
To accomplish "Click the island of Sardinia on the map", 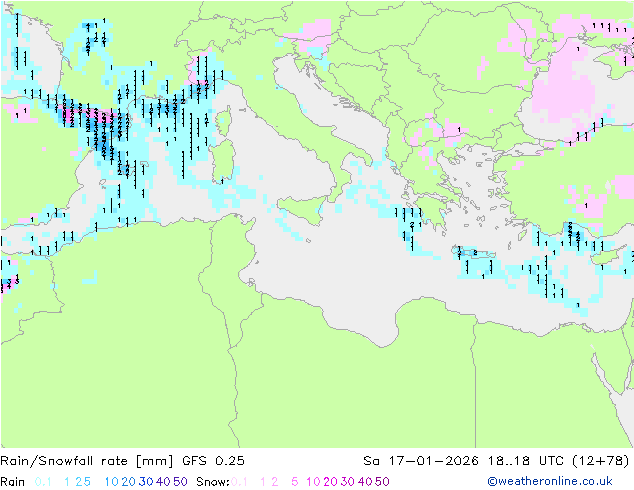I will click(x=224, y=161).
